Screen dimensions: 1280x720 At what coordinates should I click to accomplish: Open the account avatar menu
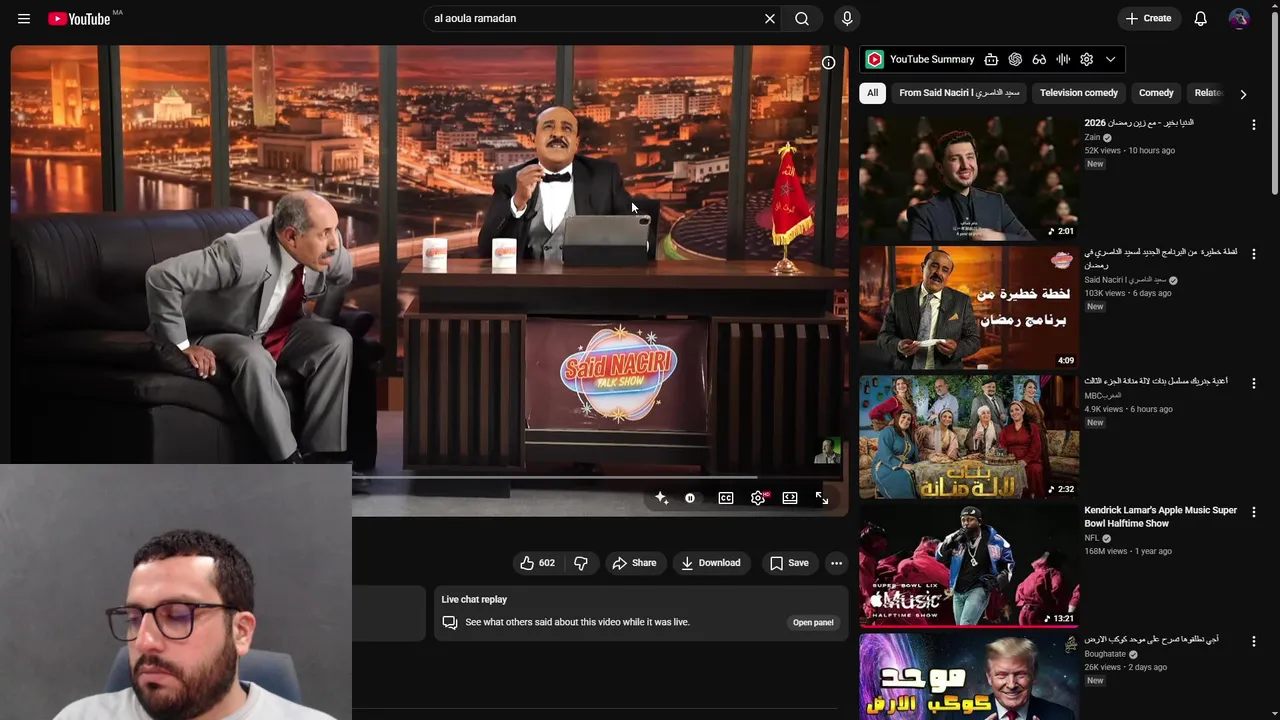click(1239, 19)
